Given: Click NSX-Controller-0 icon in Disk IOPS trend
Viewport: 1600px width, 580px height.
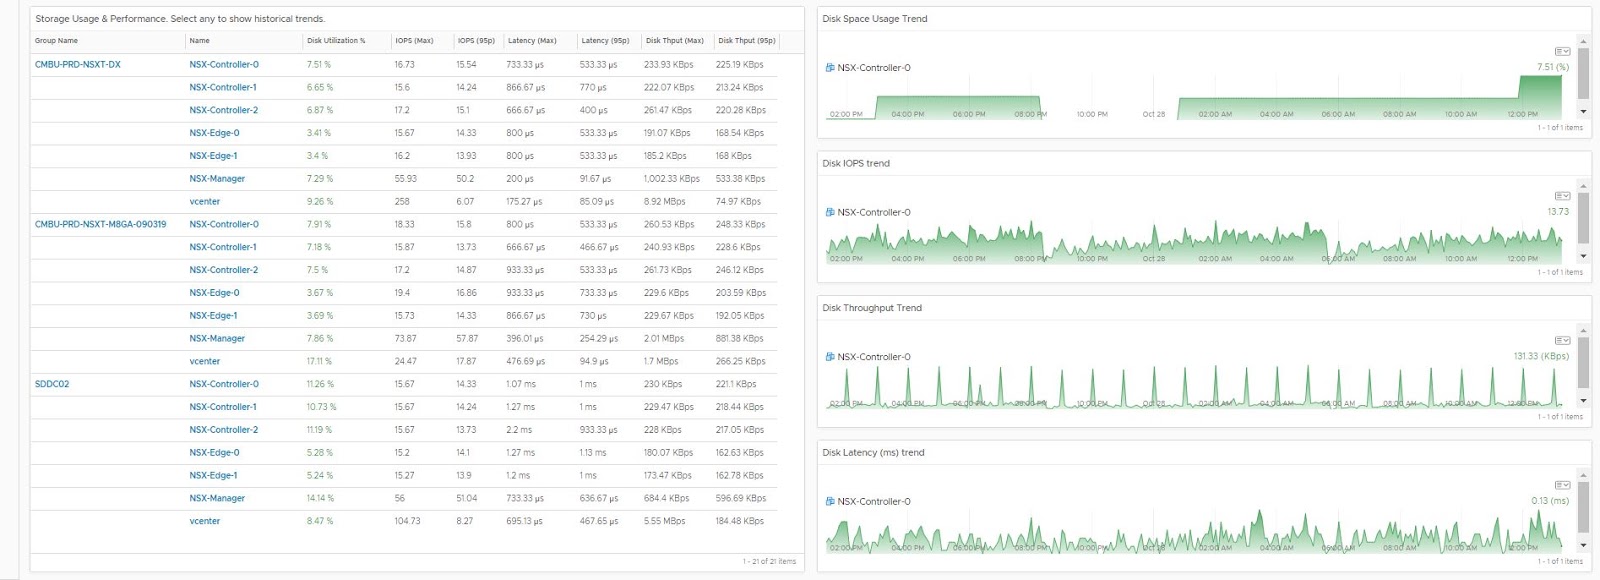Looking at the screenshot, I should 830,213.
